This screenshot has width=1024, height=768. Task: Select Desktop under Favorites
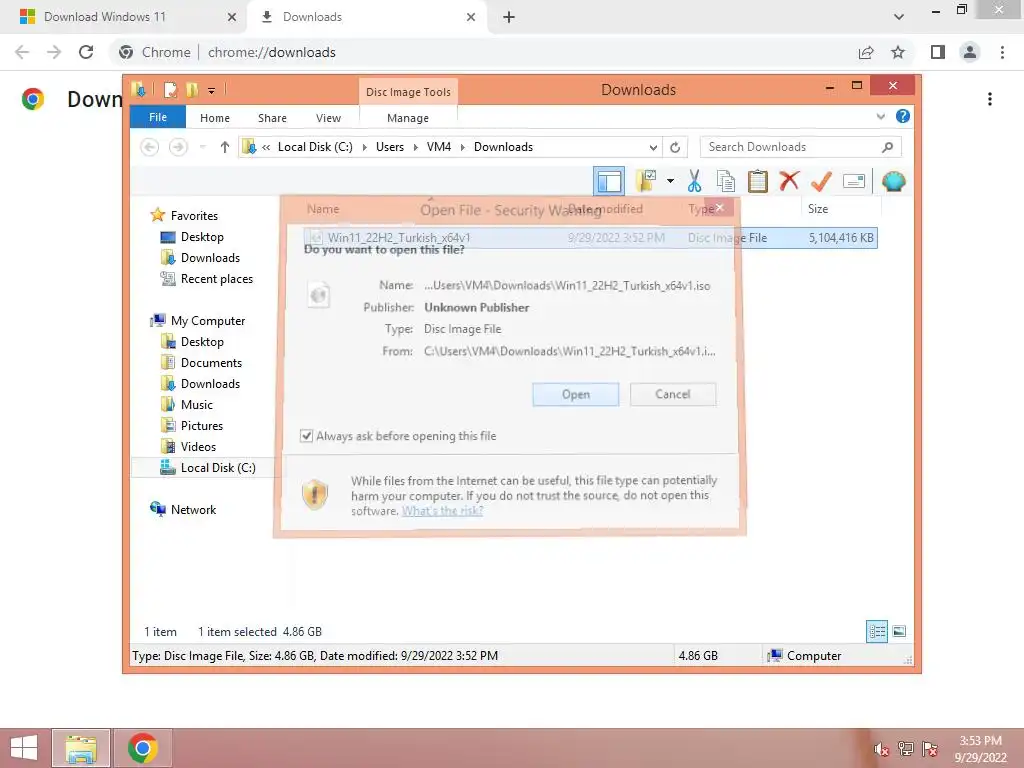pyautogui.click(x=202, y=236)
